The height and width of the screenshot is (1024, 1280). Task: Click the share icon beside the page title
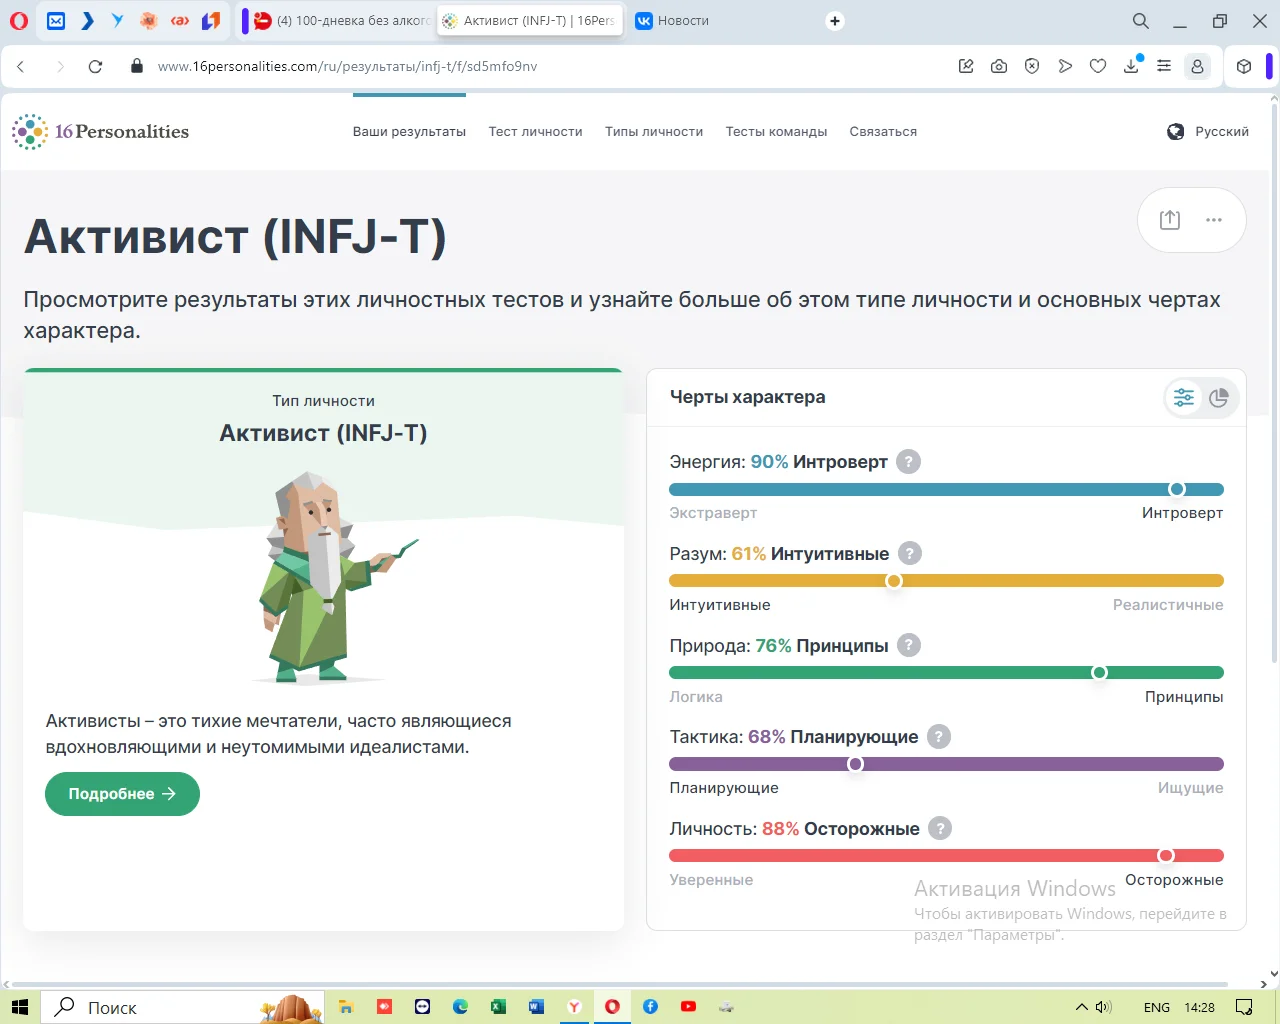pos(1169,220)
